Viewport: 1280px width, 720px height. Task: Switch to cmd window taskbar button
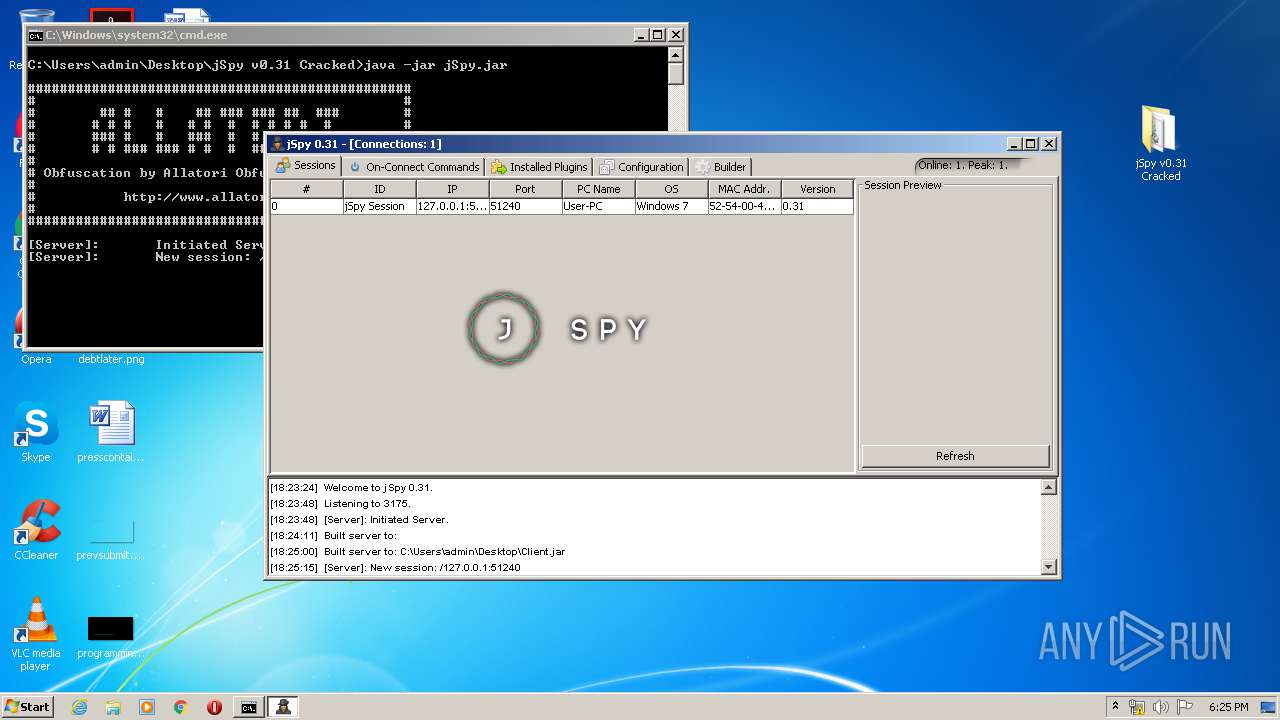[248, 707]
